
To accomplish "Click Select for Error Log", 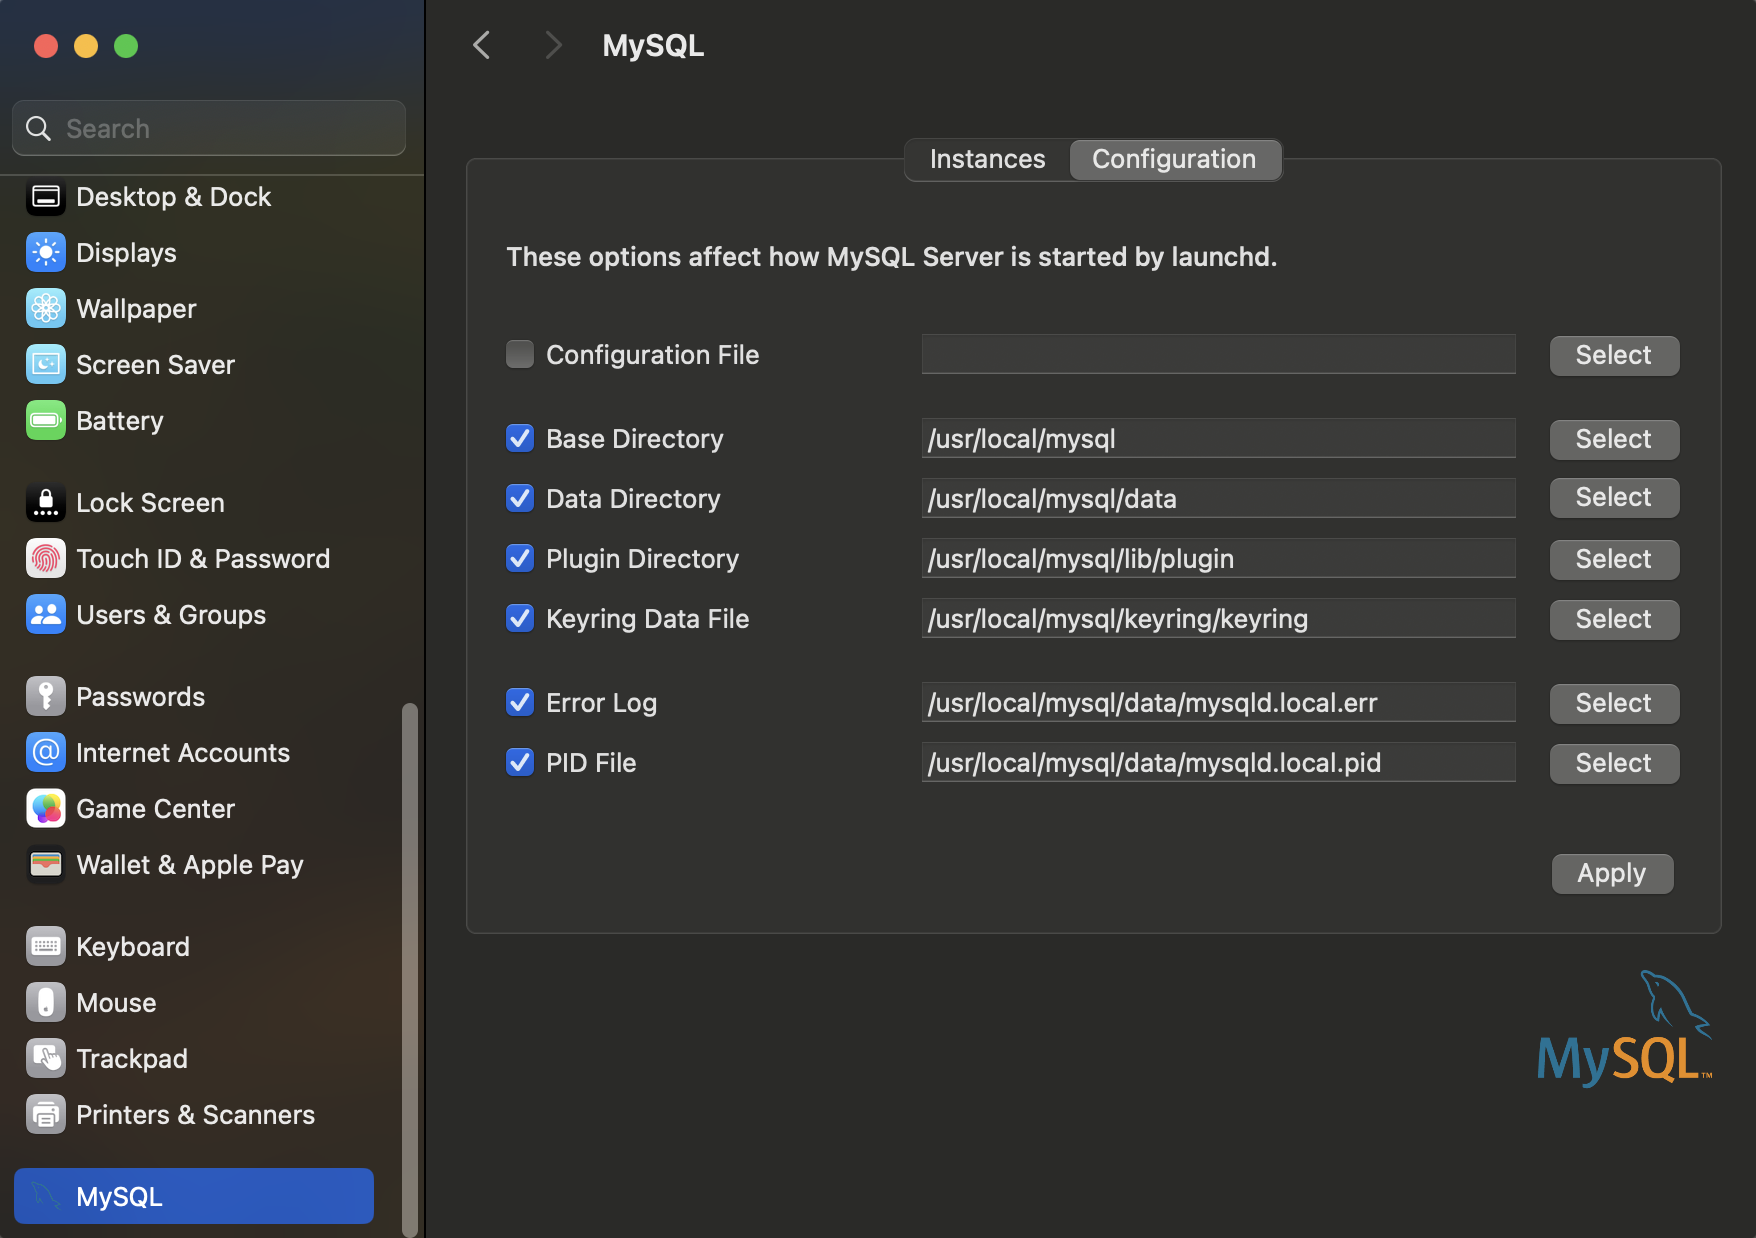I will point(1614,703).
